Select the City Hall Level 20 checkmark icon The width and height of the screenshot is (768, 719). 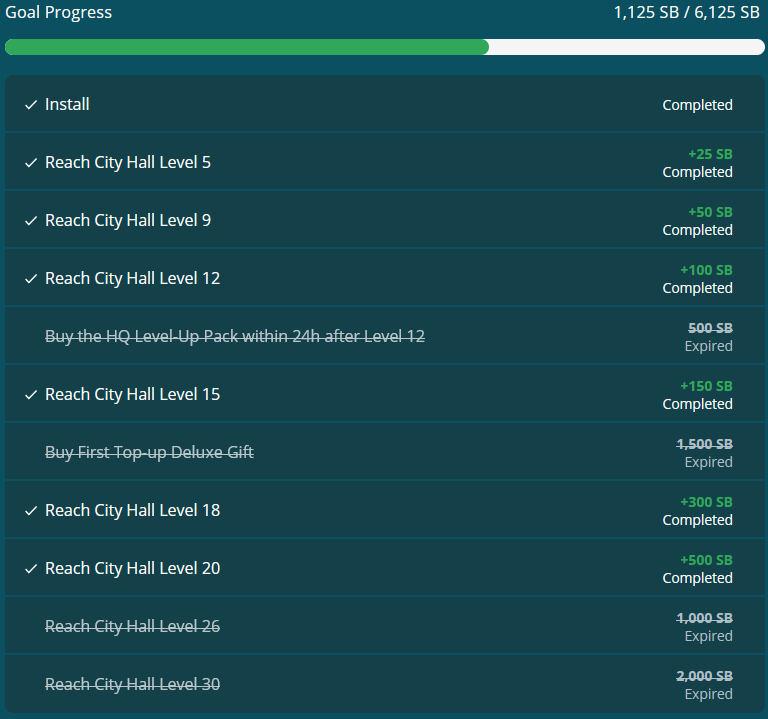[x=31, y=569]
